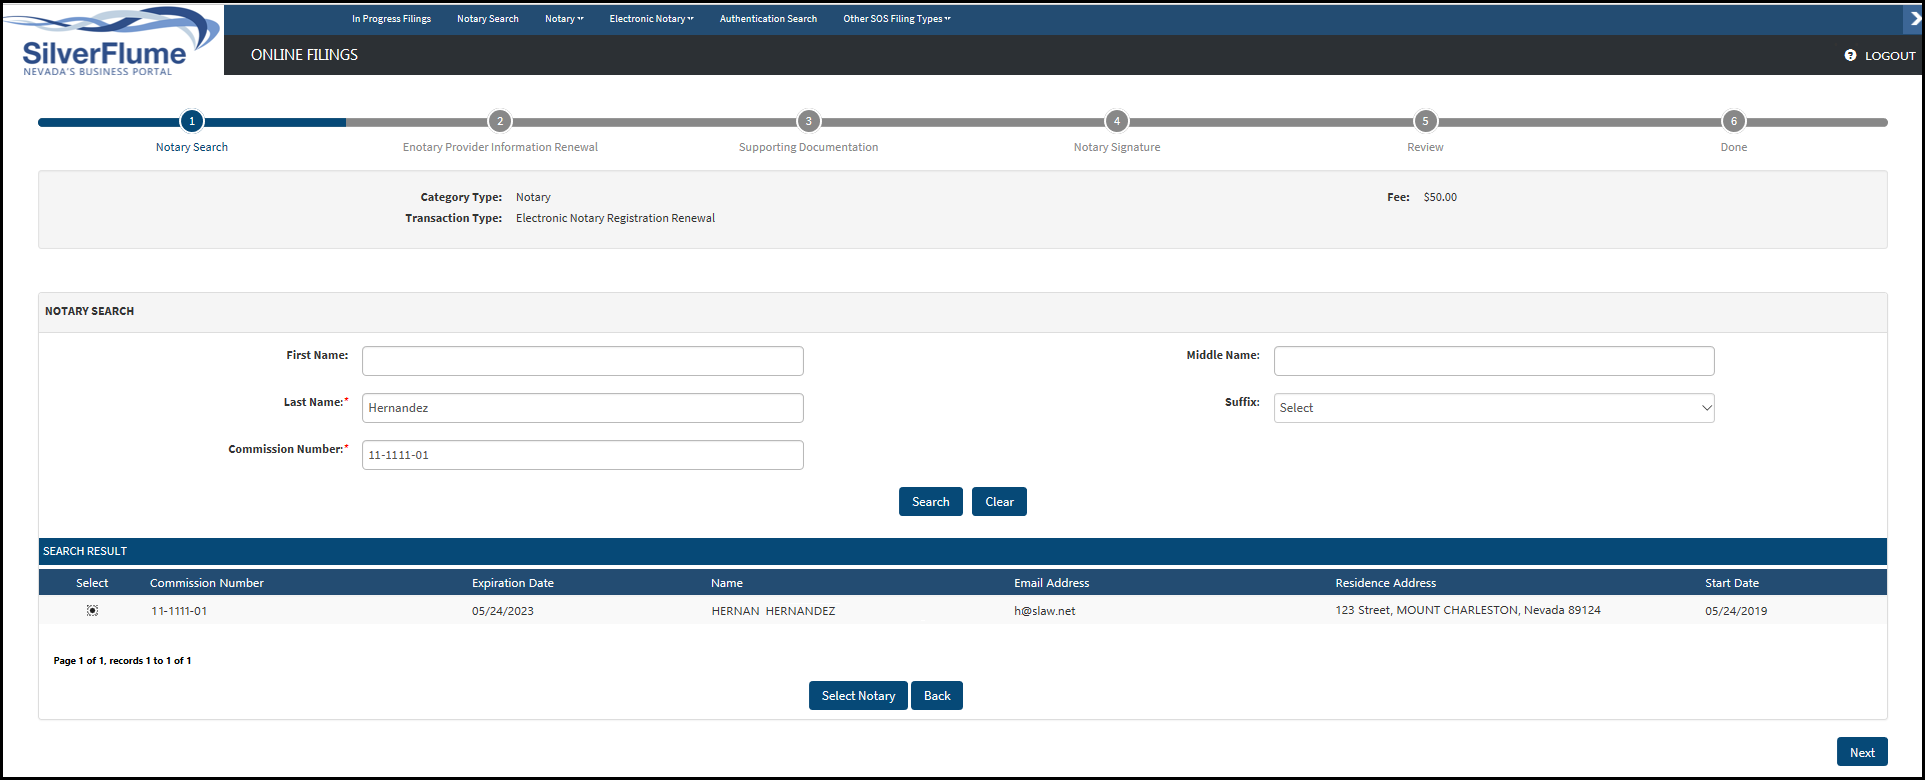
Task: Click the Clear button
Action: [x=999, y=502]
